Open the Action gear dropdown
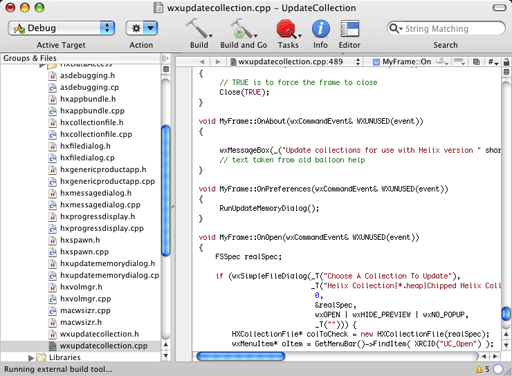This screenshot has width=512, height=376. click(x=142, y=28)
